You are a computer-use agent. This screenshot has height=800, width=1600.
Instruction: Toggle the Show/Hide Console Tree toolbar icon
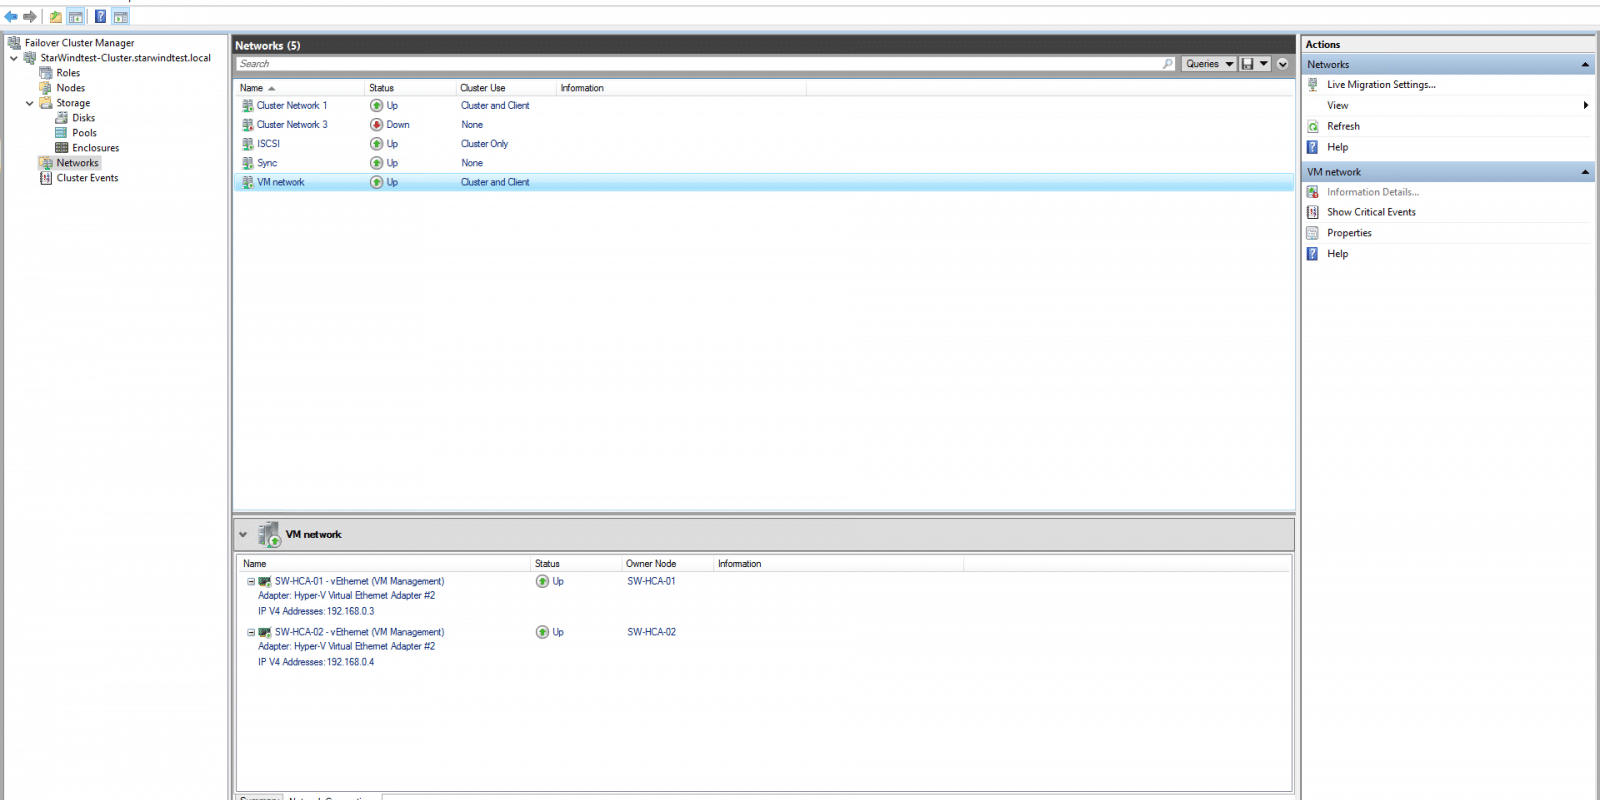75,17
